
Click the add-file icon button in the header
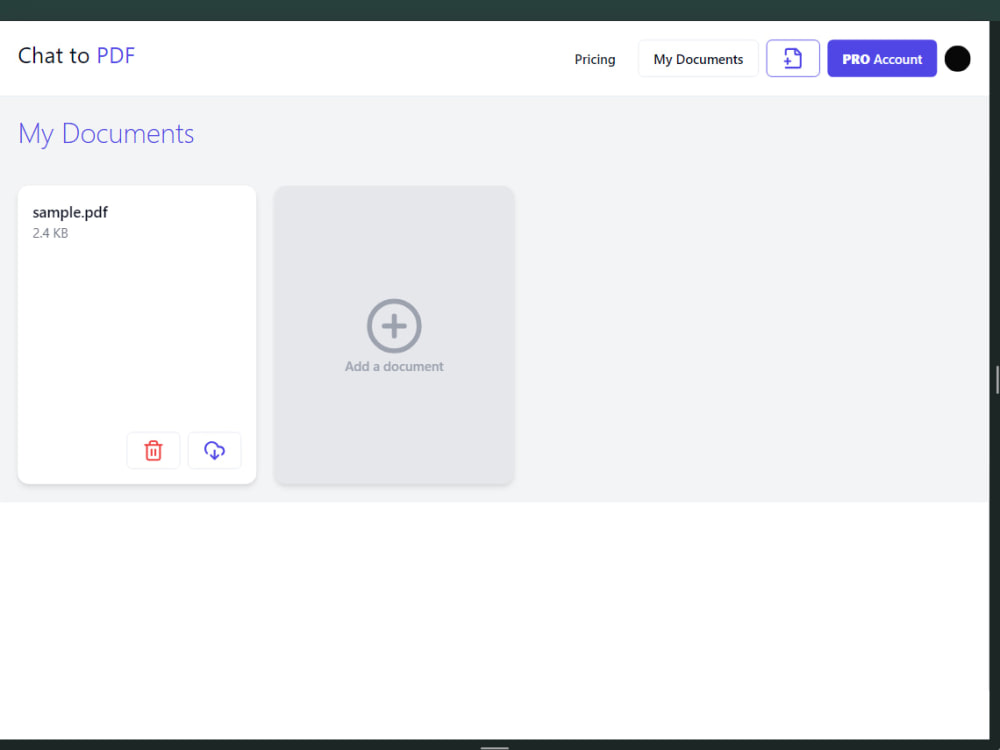(793, 59)
